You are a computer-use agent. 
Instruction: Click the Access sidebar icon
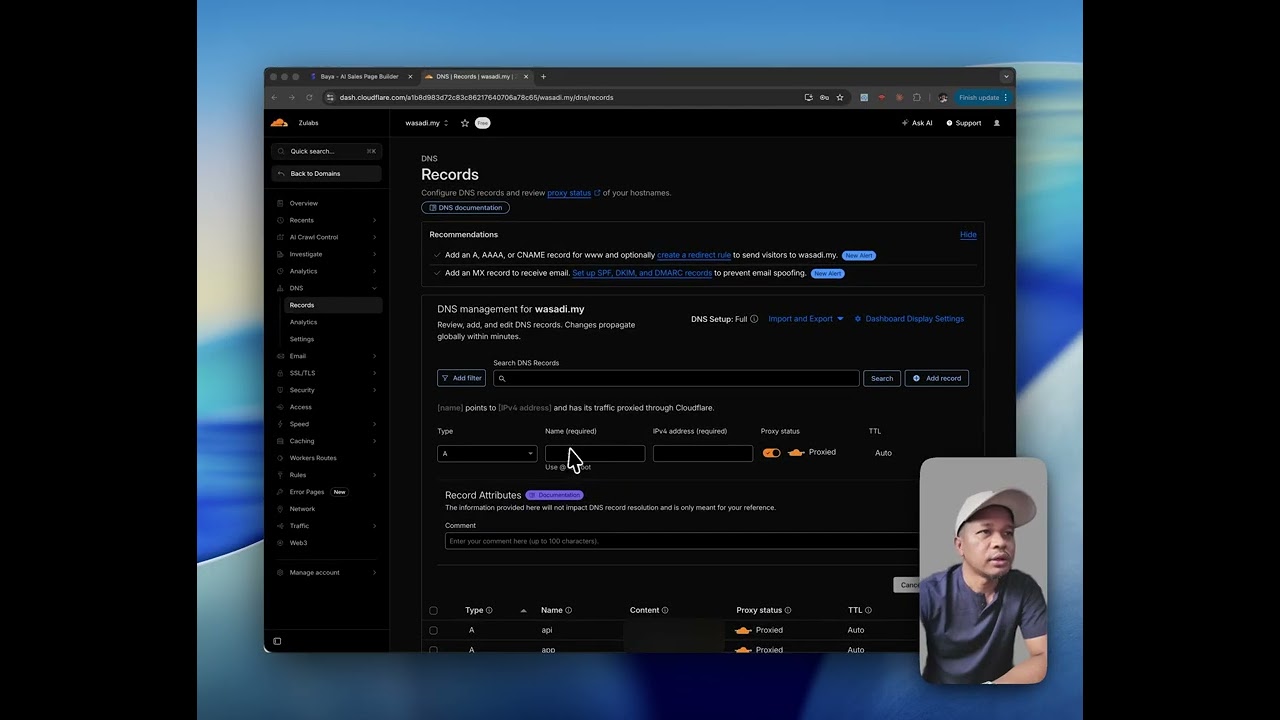pos(280,407)
